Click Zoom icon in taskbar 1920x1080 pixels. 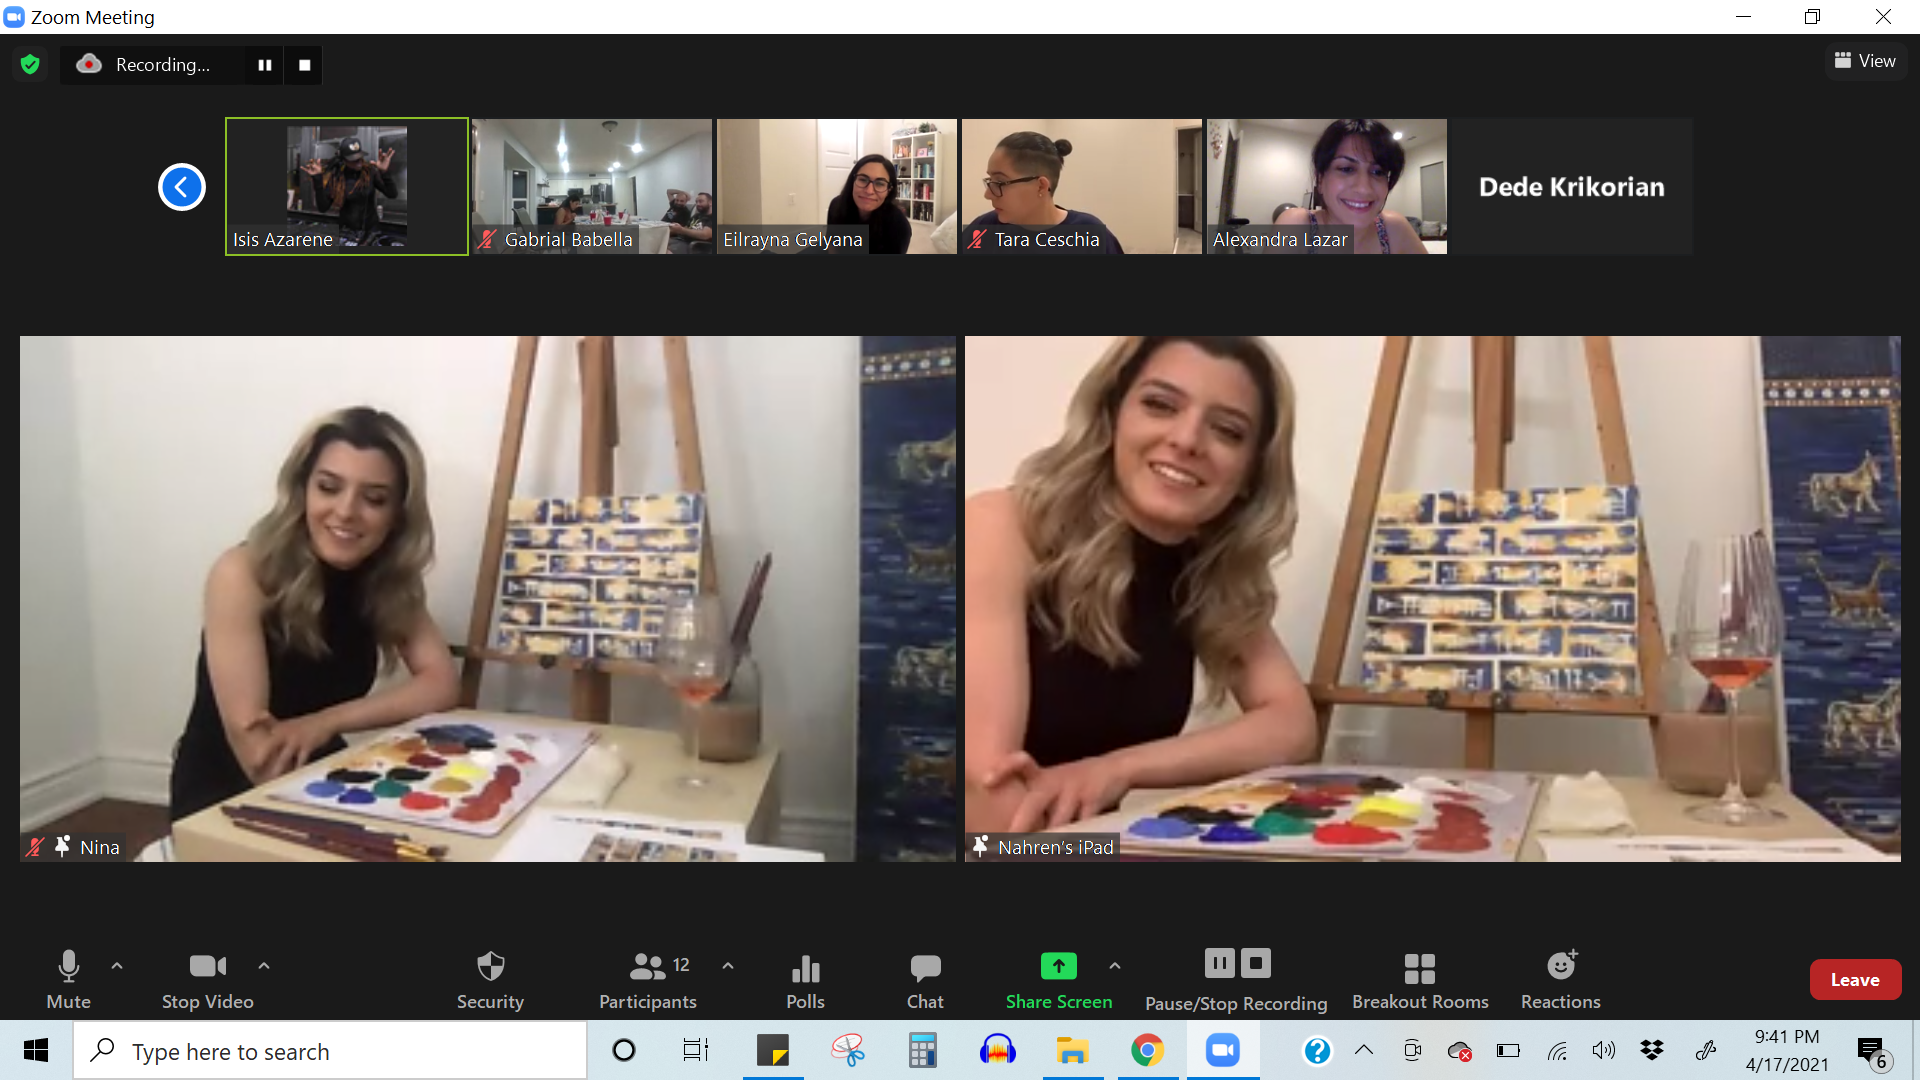click(1222, 1050)
